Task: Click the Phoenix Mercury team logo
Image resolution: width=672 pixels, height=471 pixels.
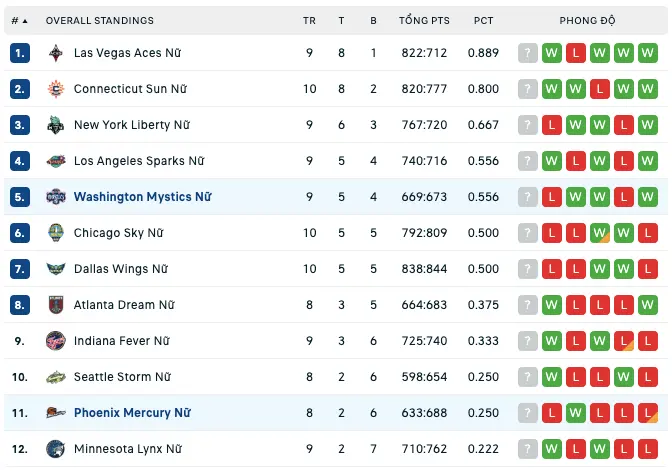Action: click(56, 413)
